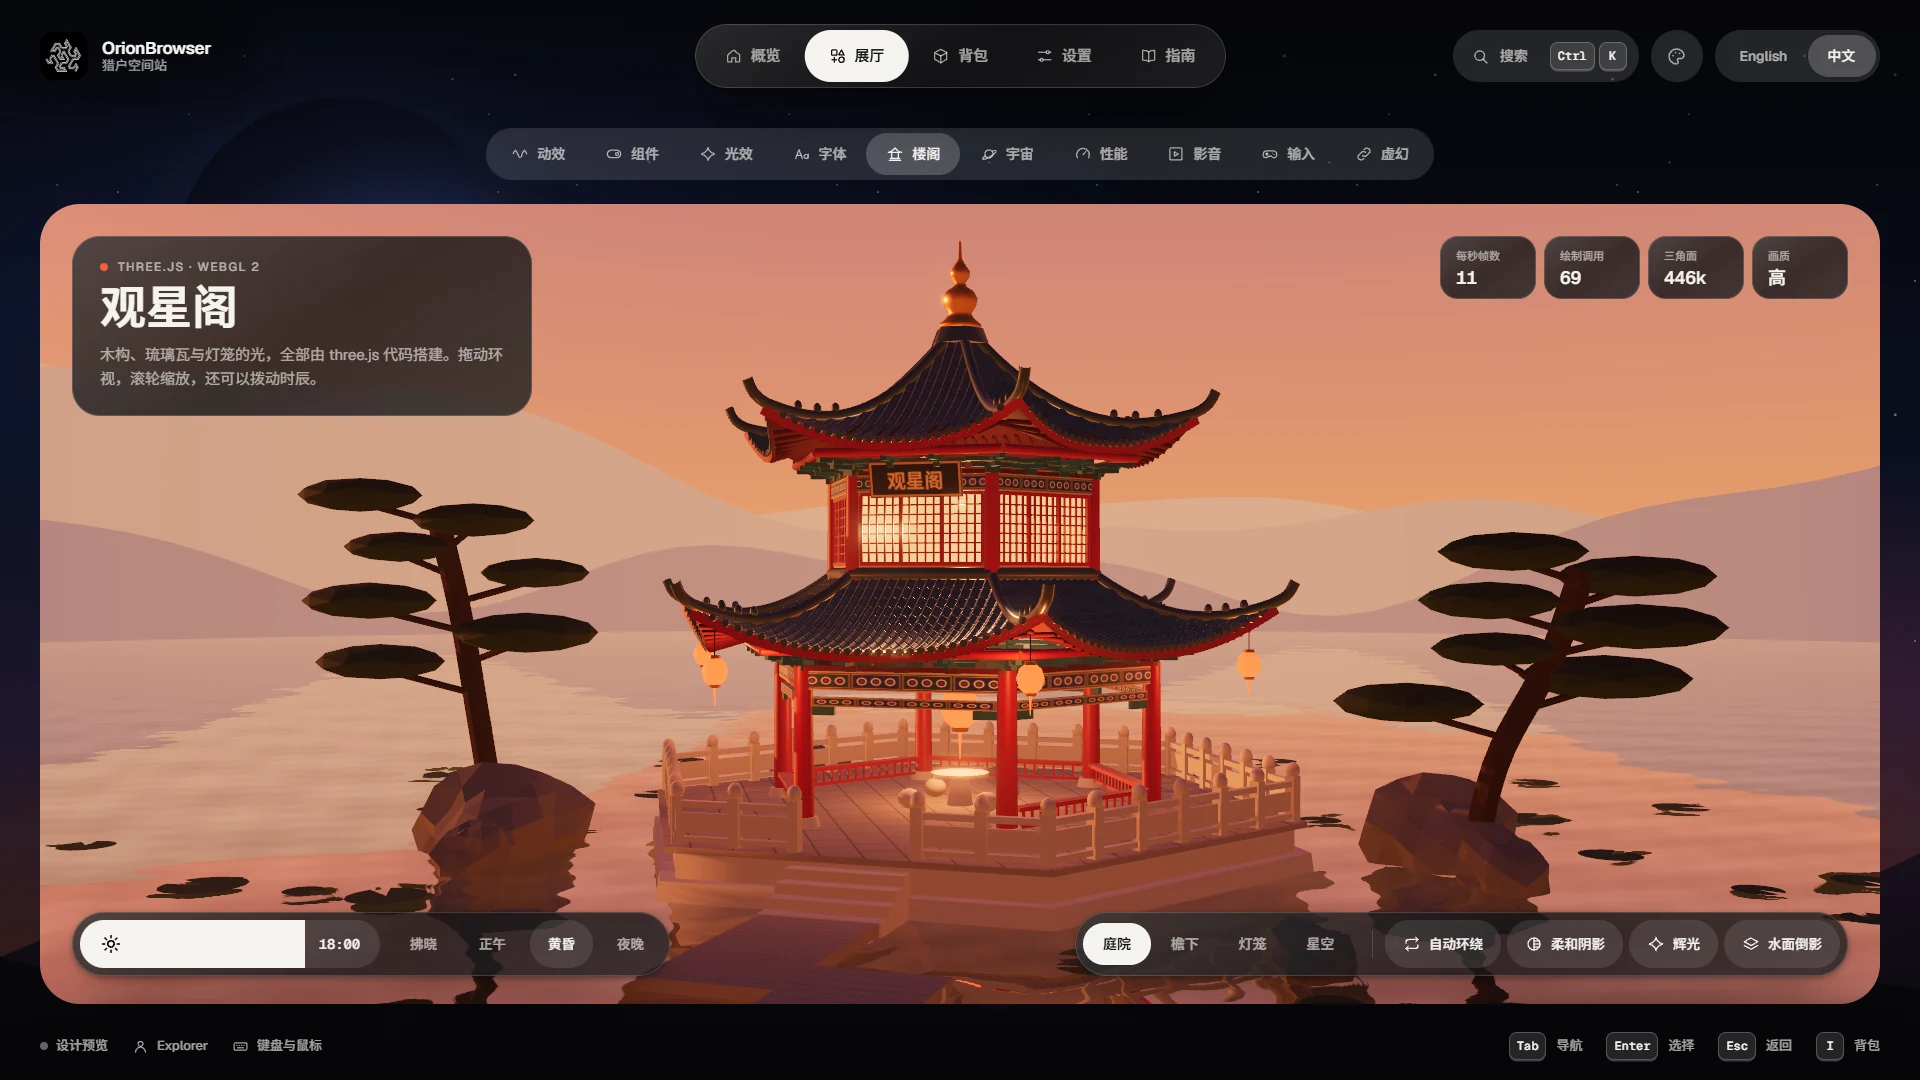
Task: Toggle 柔和阴影 soft shadows
Action: coord(1565,944)
